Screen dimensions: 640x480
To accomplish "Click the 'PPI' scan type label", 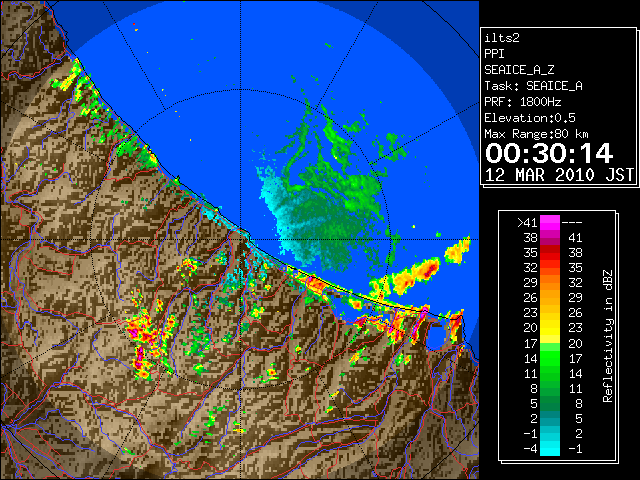I will (494, 54).
